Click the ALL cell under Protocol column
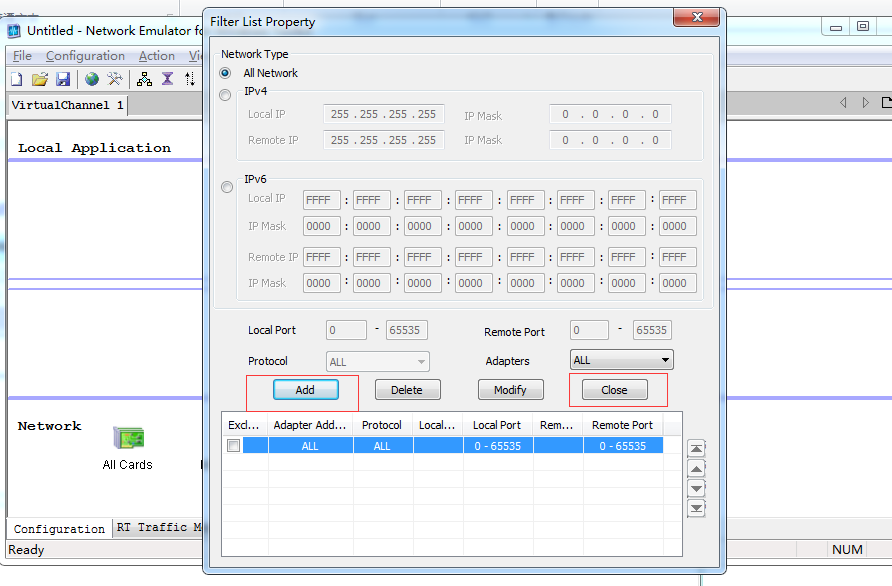 [x=382, y=445]
